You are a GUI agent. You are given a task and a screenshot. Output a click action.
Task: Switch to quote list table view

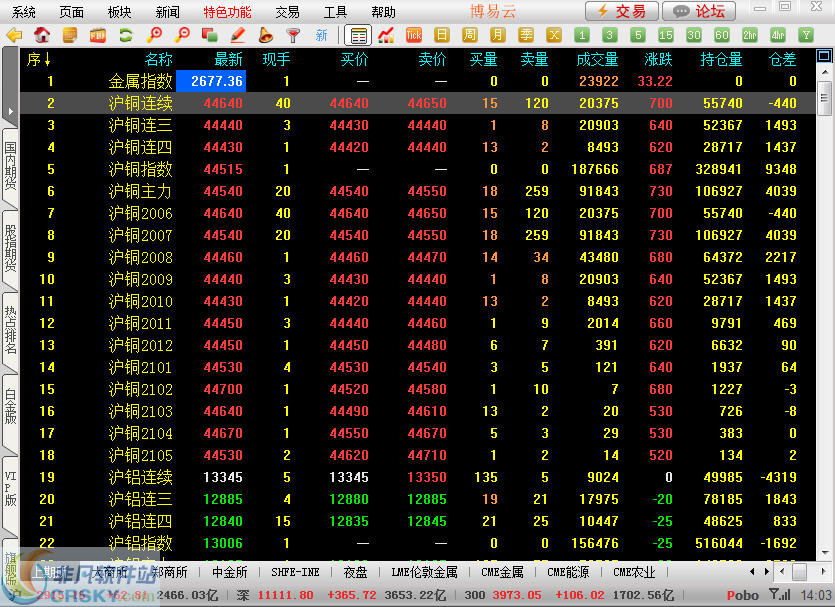tap(358, 35)
